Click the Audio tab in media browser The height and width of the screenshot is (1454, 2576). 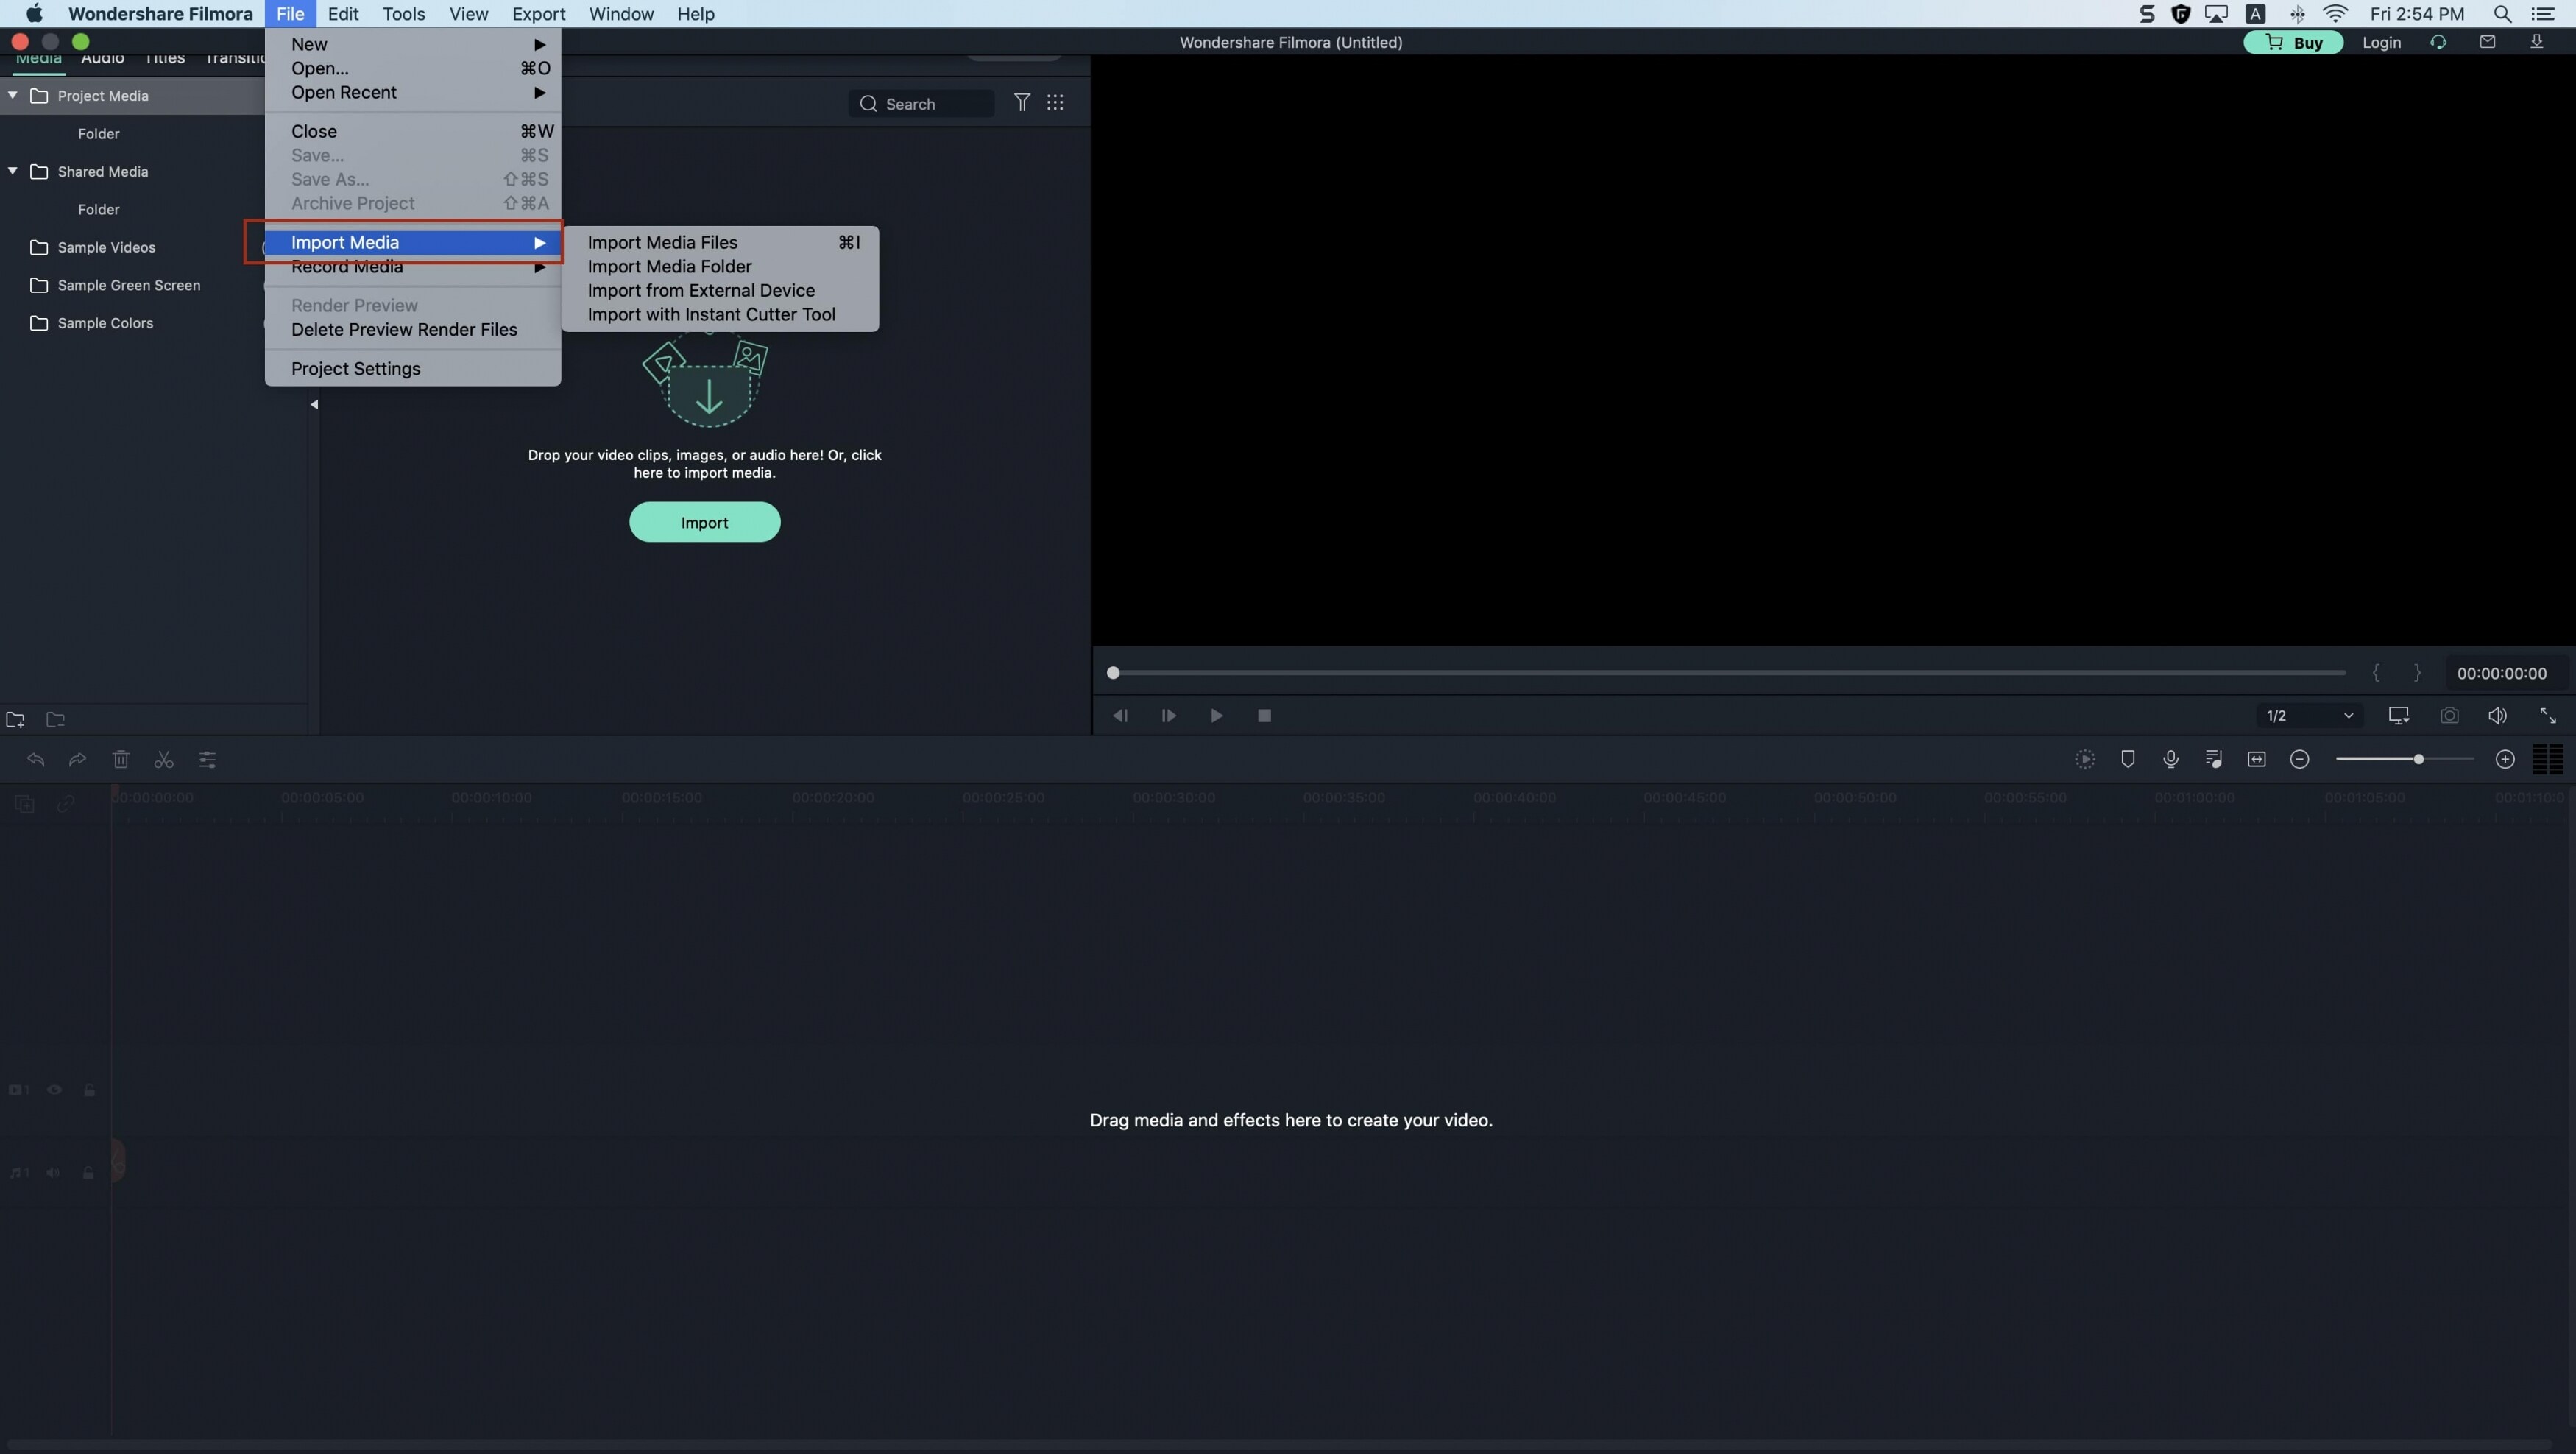(x=101, y=57)
